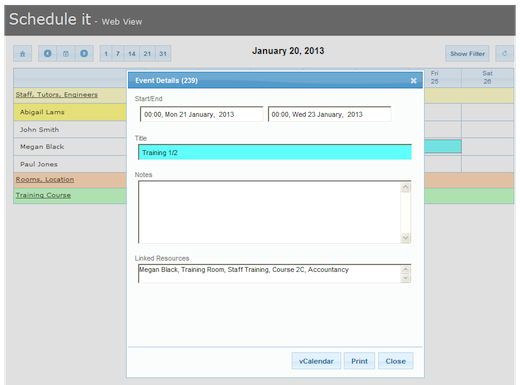Open Staff, Tutors, Engineers group link

57,95
